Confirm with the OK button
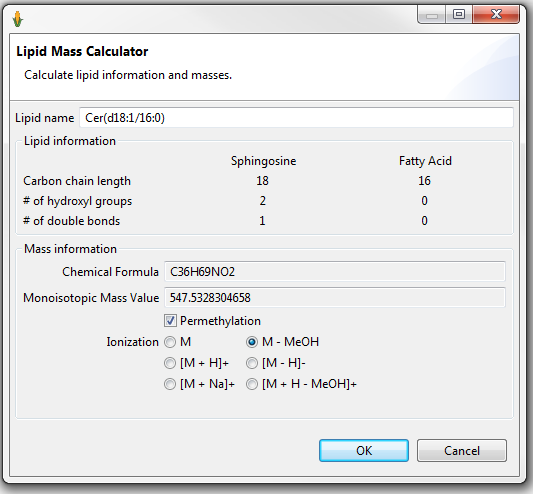This screenshot has width=533, height=494. [364, 450]
